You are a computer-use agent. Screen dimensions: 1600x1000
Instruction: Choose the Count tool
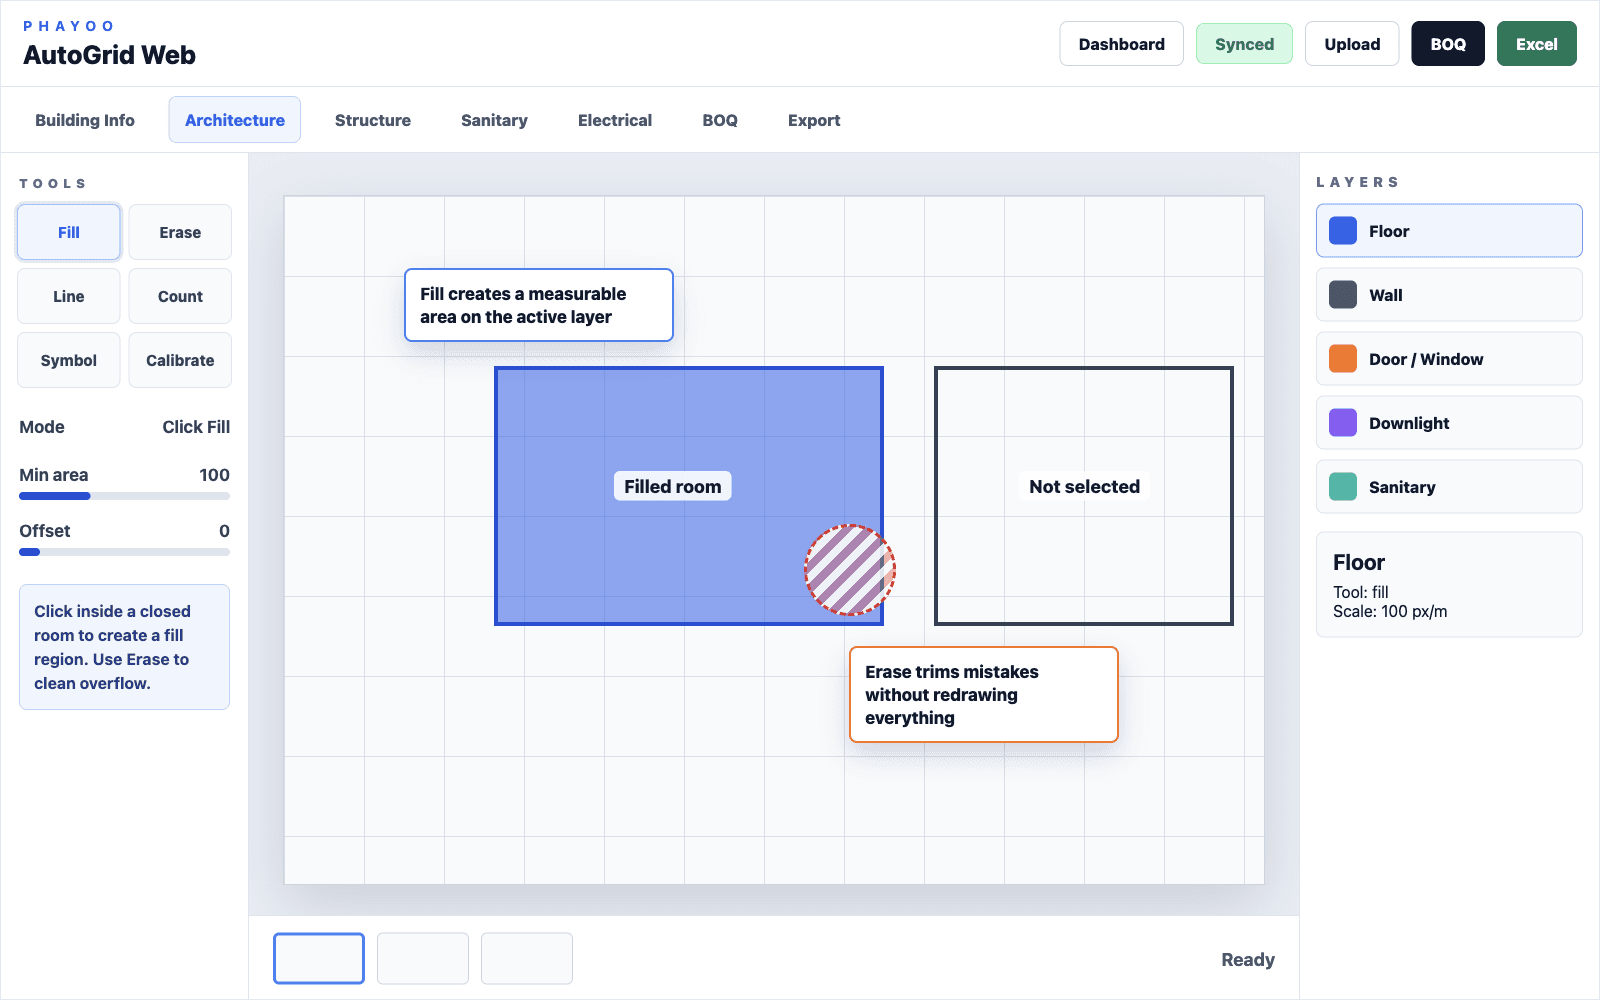(180, 296)
